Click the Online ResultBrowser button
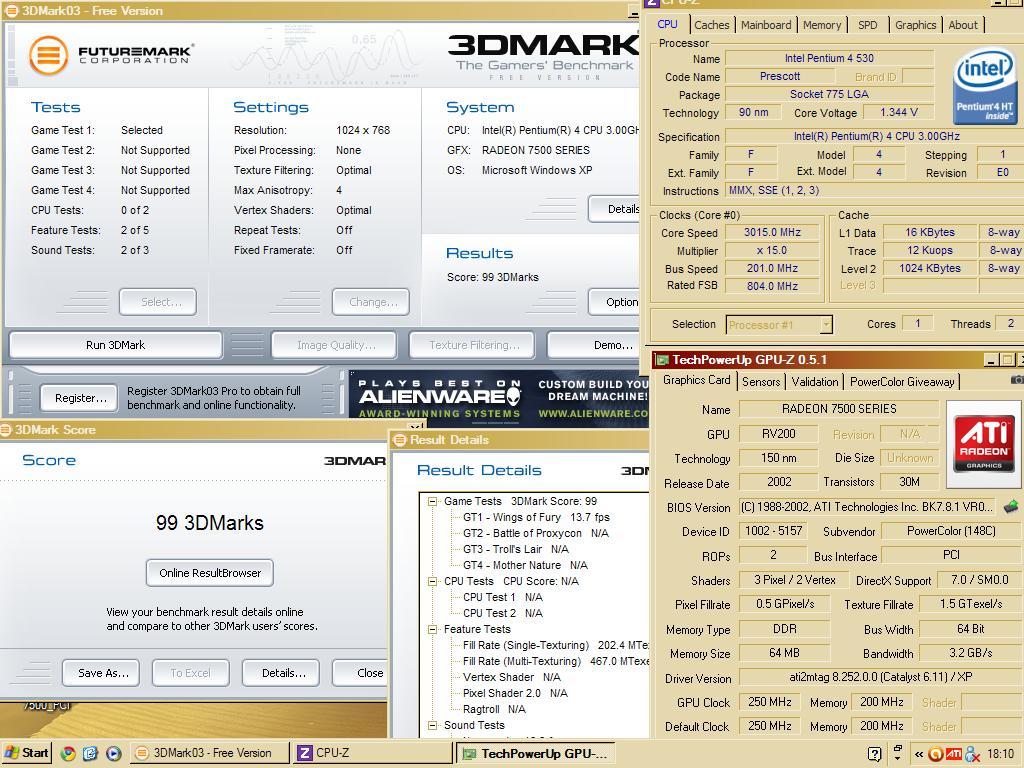The image size is (1024, 768). [x=210, y=573]
